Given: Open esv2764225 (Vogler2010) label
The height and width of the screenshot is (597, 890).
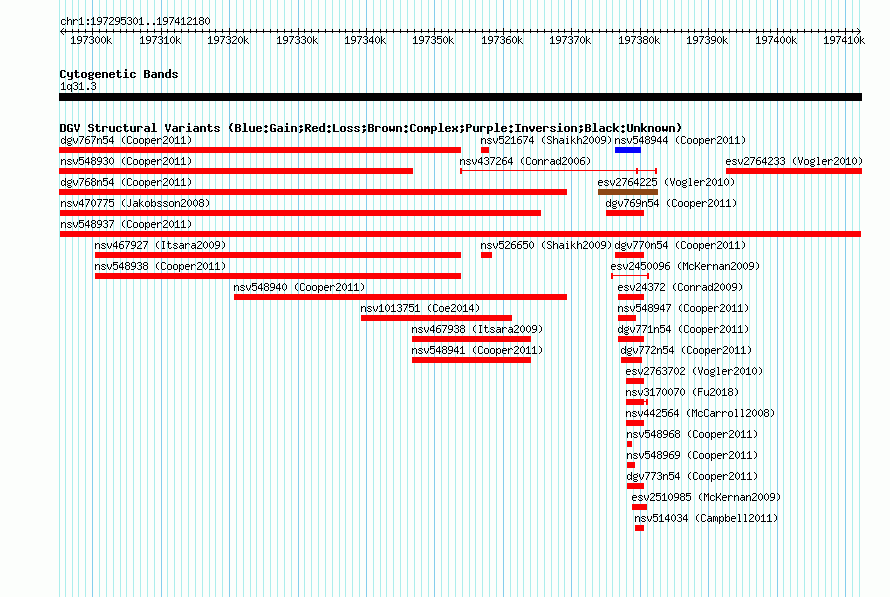Looking at the screenshot, I should coord(666,182).
